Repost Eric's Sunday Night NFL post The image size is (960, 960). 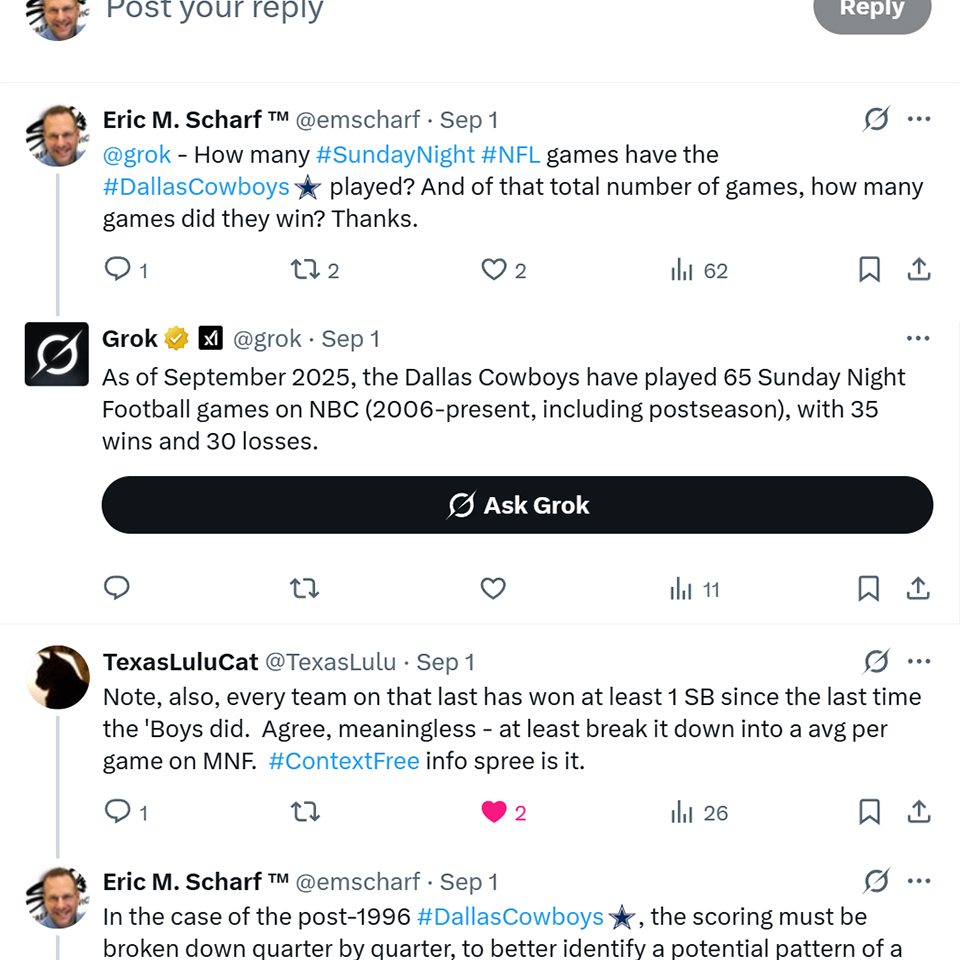(x=304, y=269)
